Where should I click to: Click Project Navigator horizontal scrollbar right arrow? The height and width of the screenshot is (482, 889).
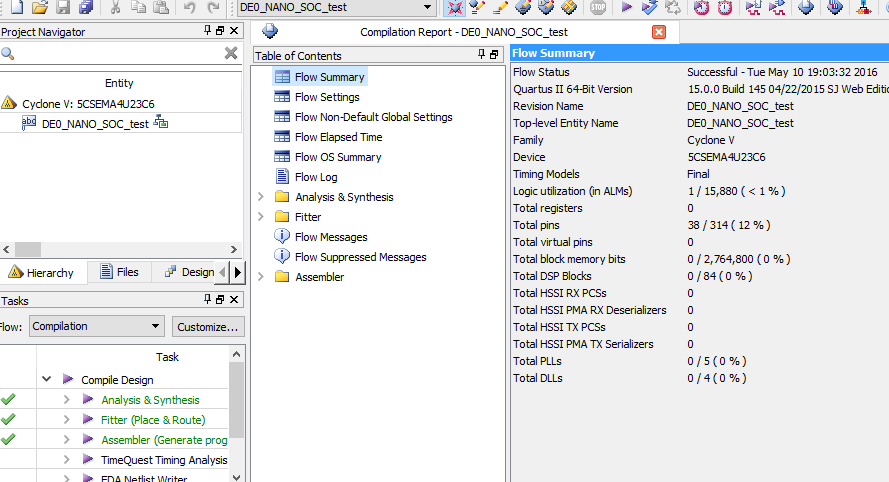point(234,250)
